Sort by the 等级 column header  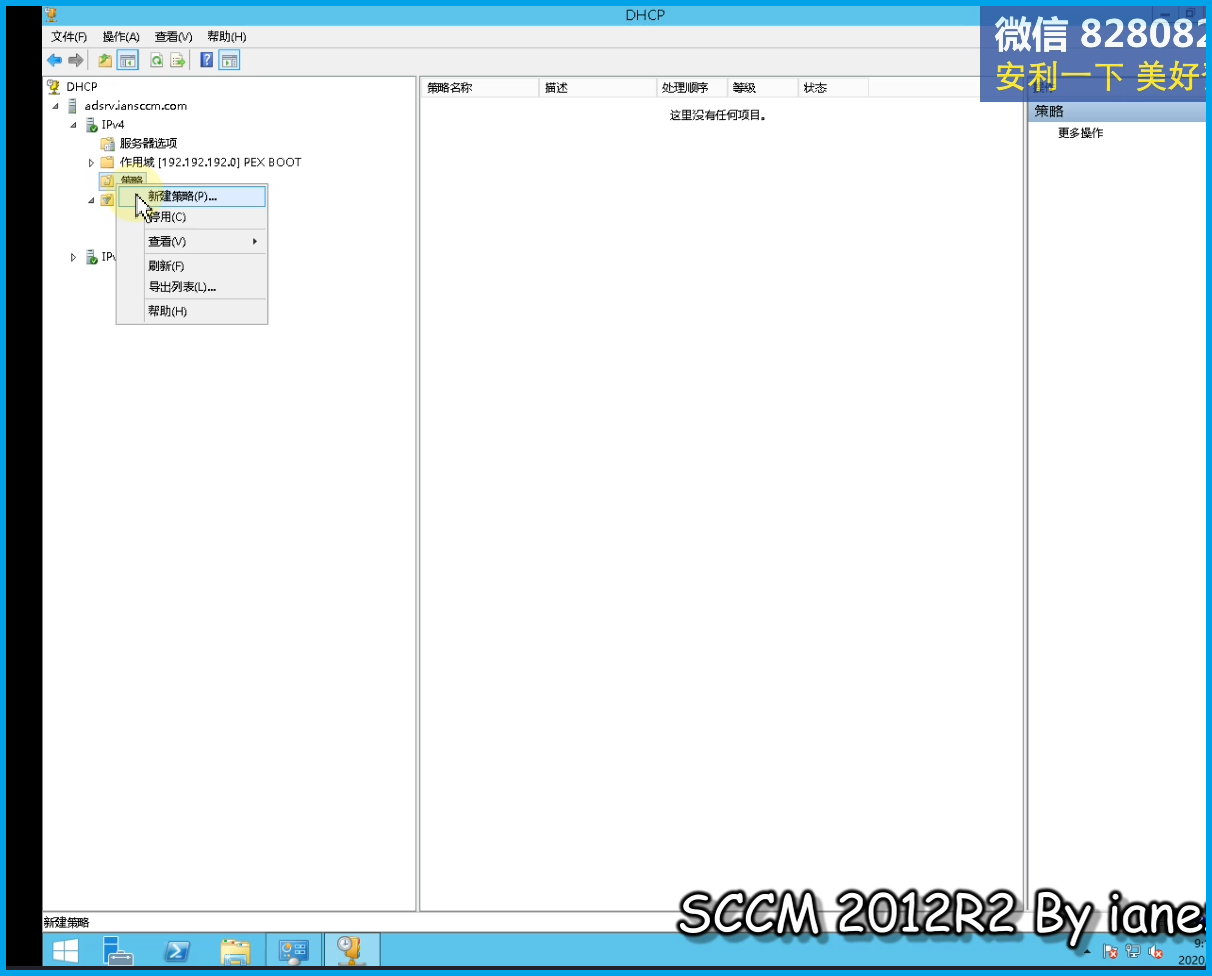click(x=762, y=88)
